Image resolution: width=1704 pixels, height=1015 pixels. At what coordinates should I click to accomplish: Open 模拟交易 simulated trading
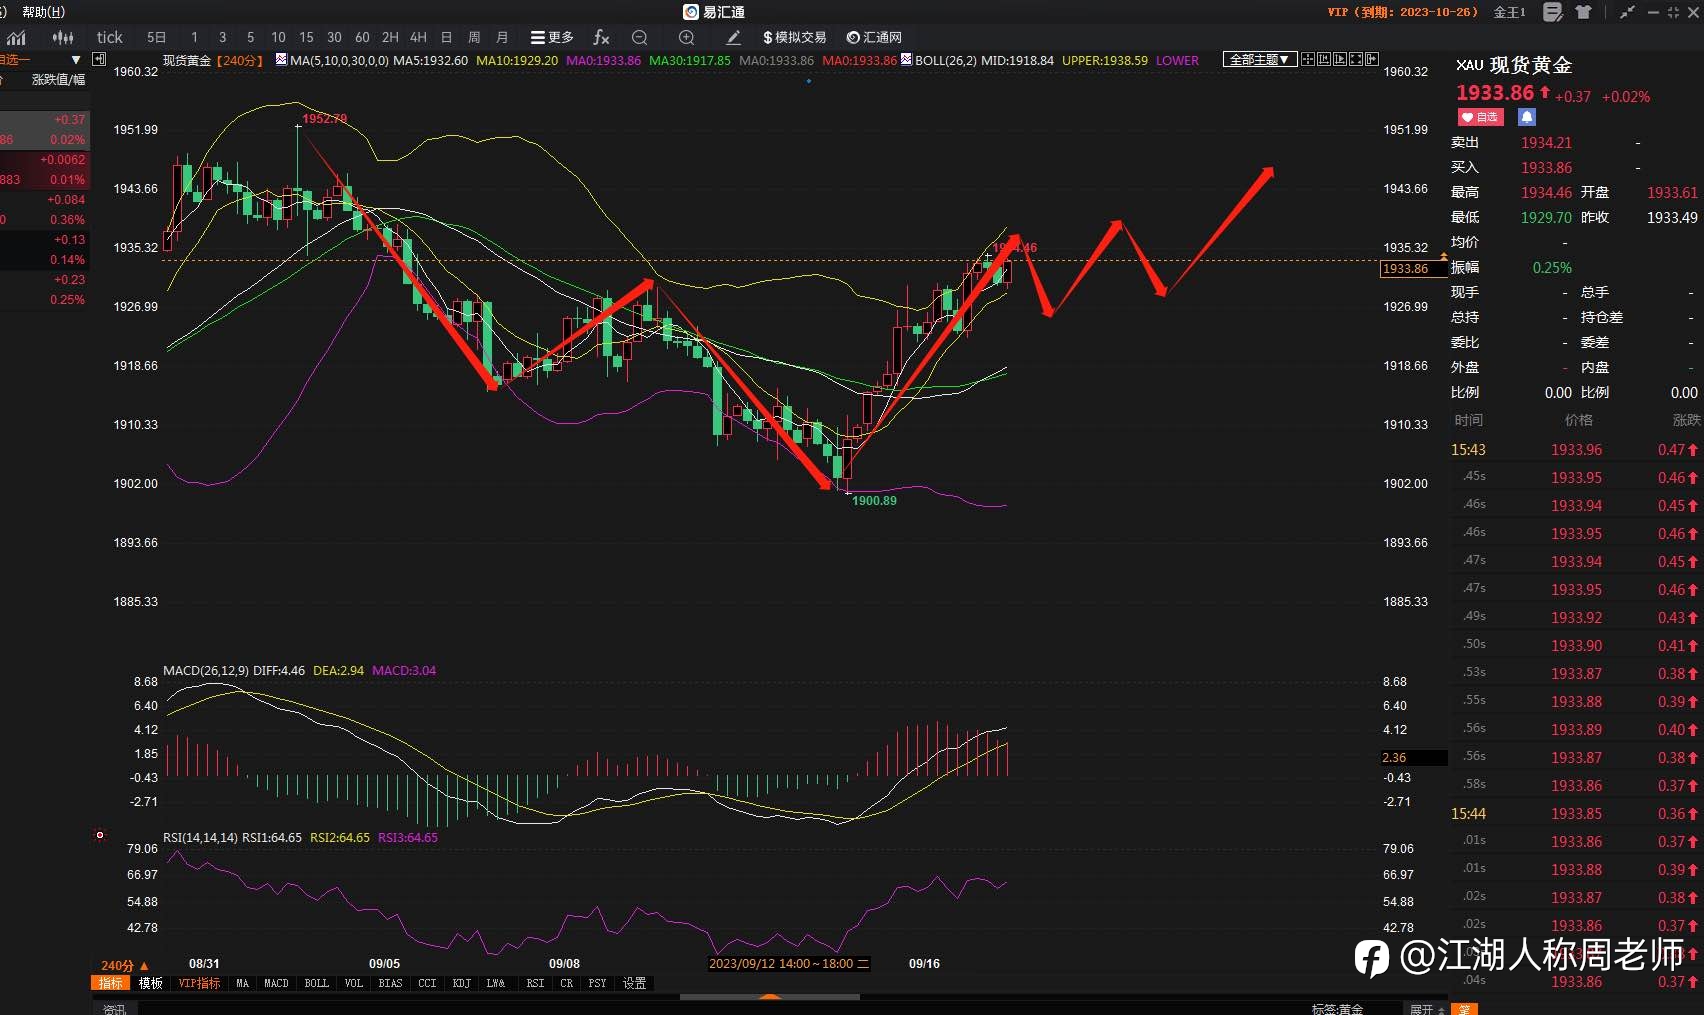point(795,37)
